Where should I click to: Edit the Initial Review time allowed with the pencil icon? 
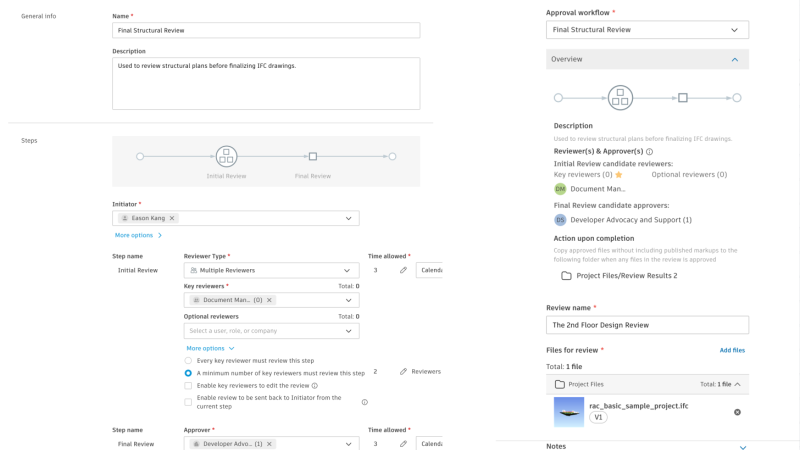pyautogui.click(x=403, y=270)
